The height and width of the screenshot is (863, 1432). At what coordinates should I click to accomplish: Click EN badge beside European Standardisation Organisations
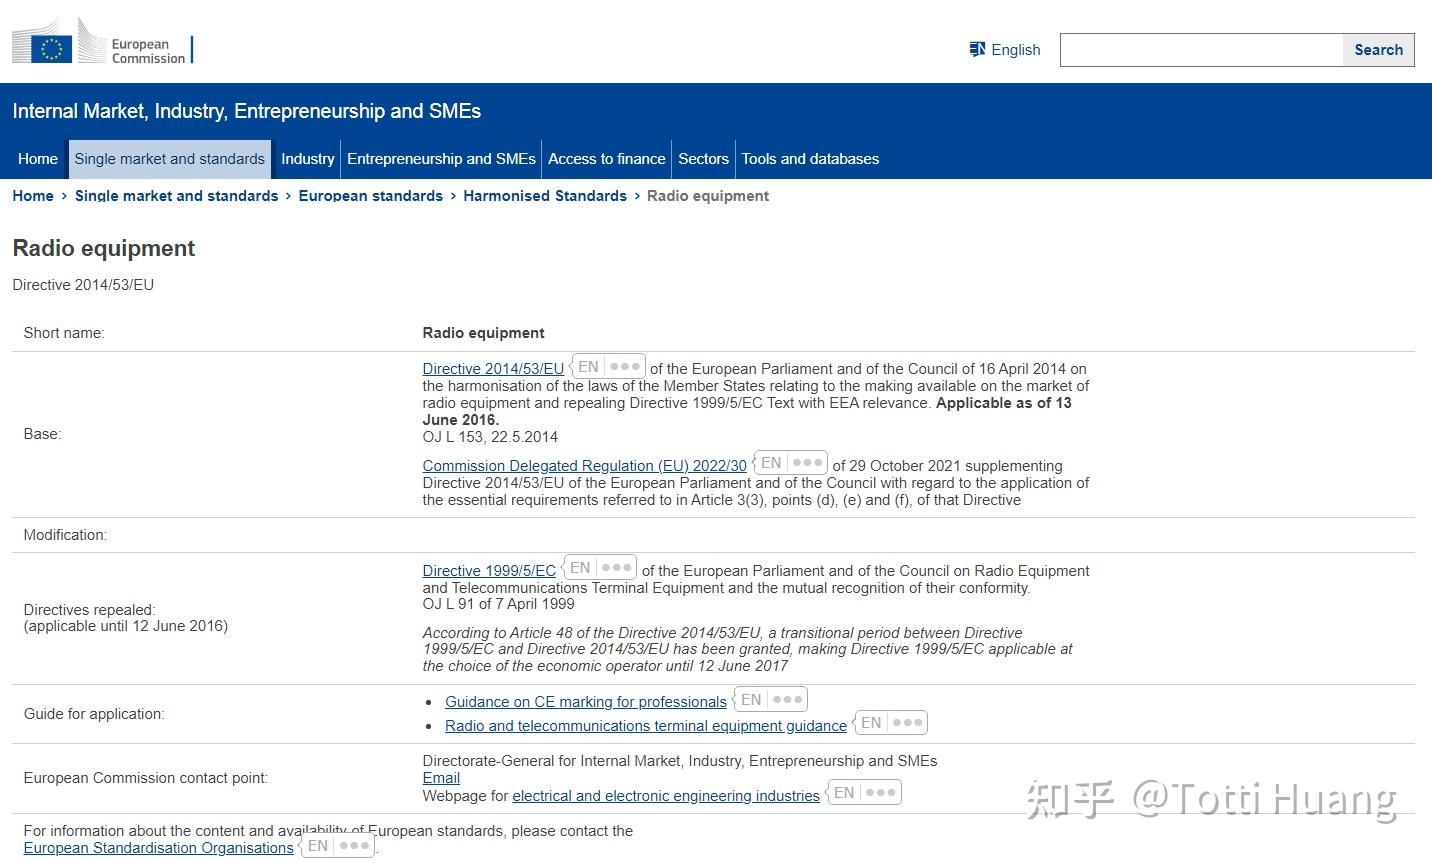coord(318,846)
